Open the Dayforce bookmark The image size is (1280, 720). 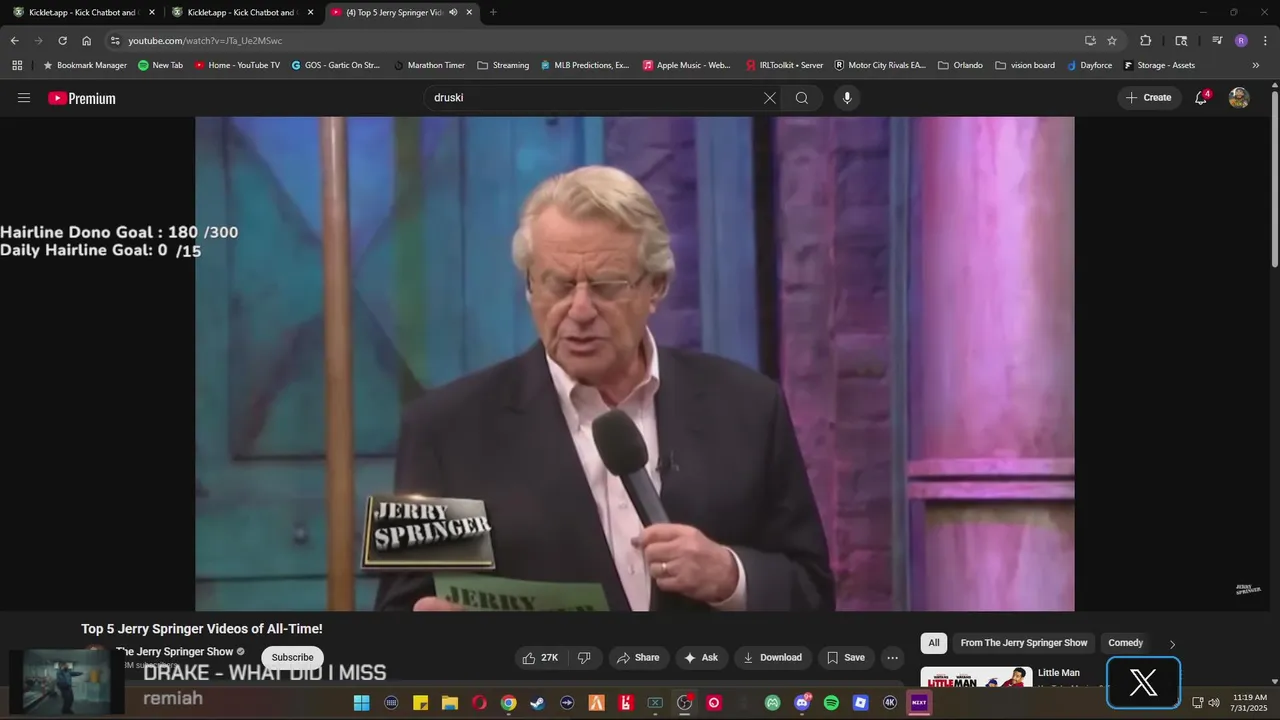coord(1089,65)
